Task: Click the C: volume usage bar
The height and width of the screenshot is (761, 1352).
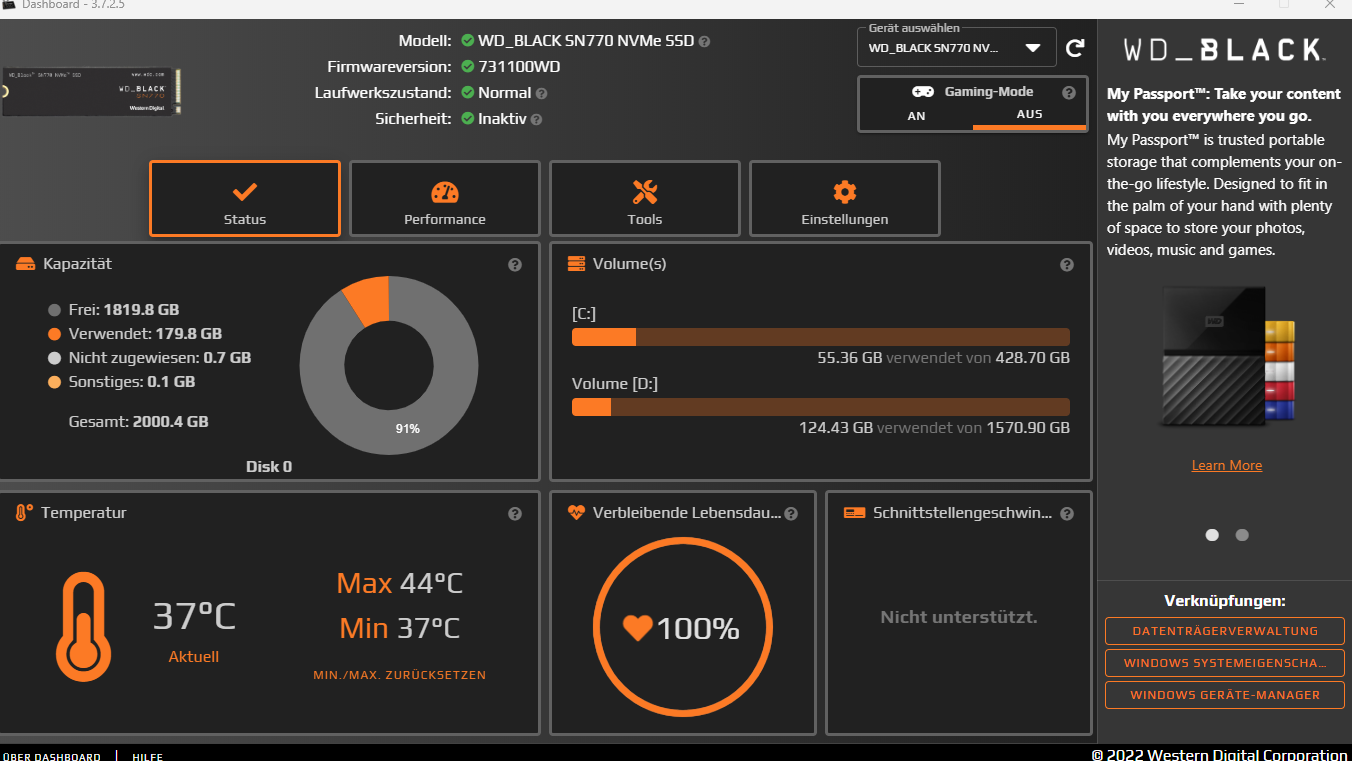Action: (x=821, y=337)
